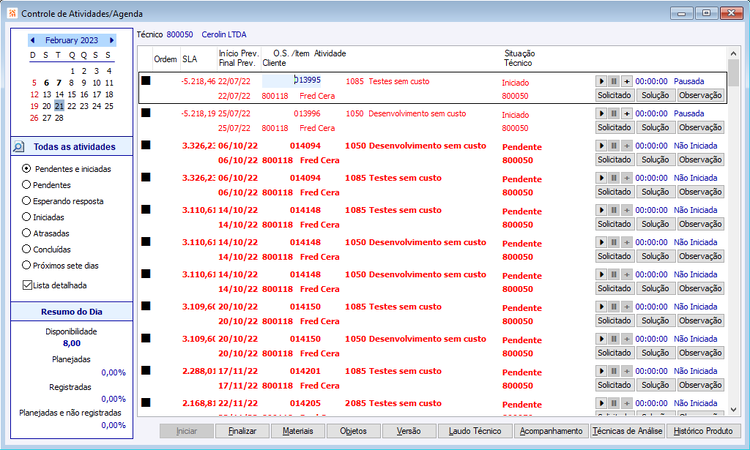The image size is (750, 450).
Task: Advance calendar to next month arrow
Action: (x=111, y=40)
